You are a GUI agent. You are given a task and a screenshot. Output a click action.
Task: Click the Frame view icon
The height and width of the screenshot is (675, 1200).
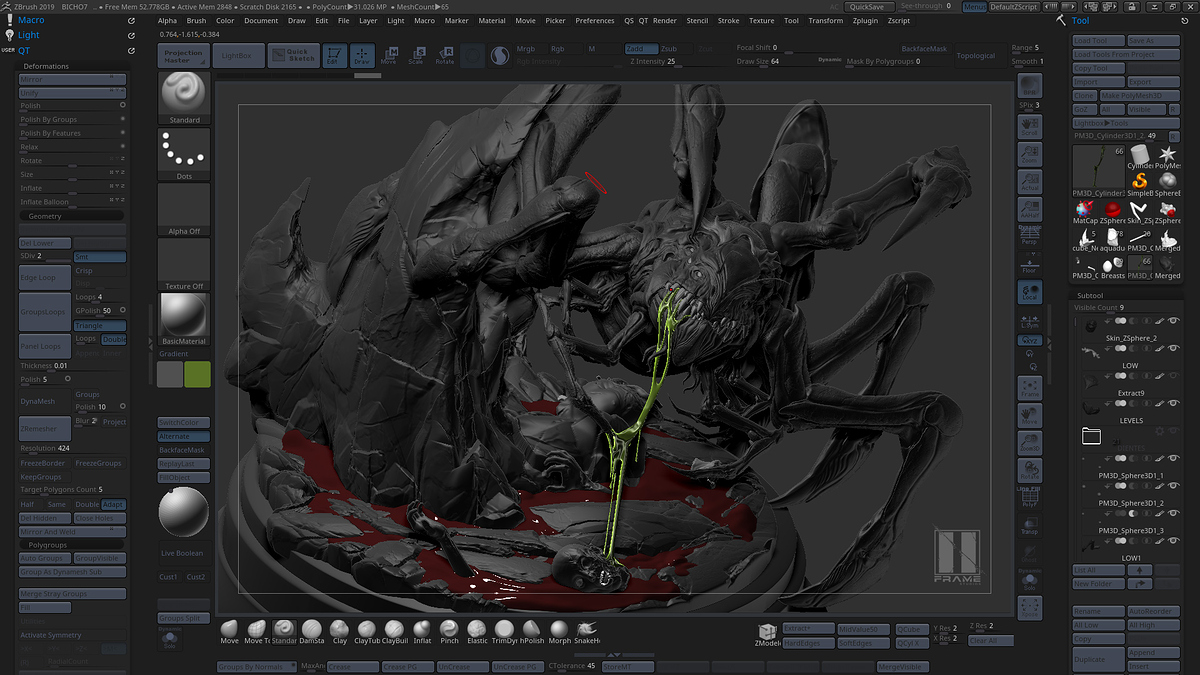tap(1029, 388)
